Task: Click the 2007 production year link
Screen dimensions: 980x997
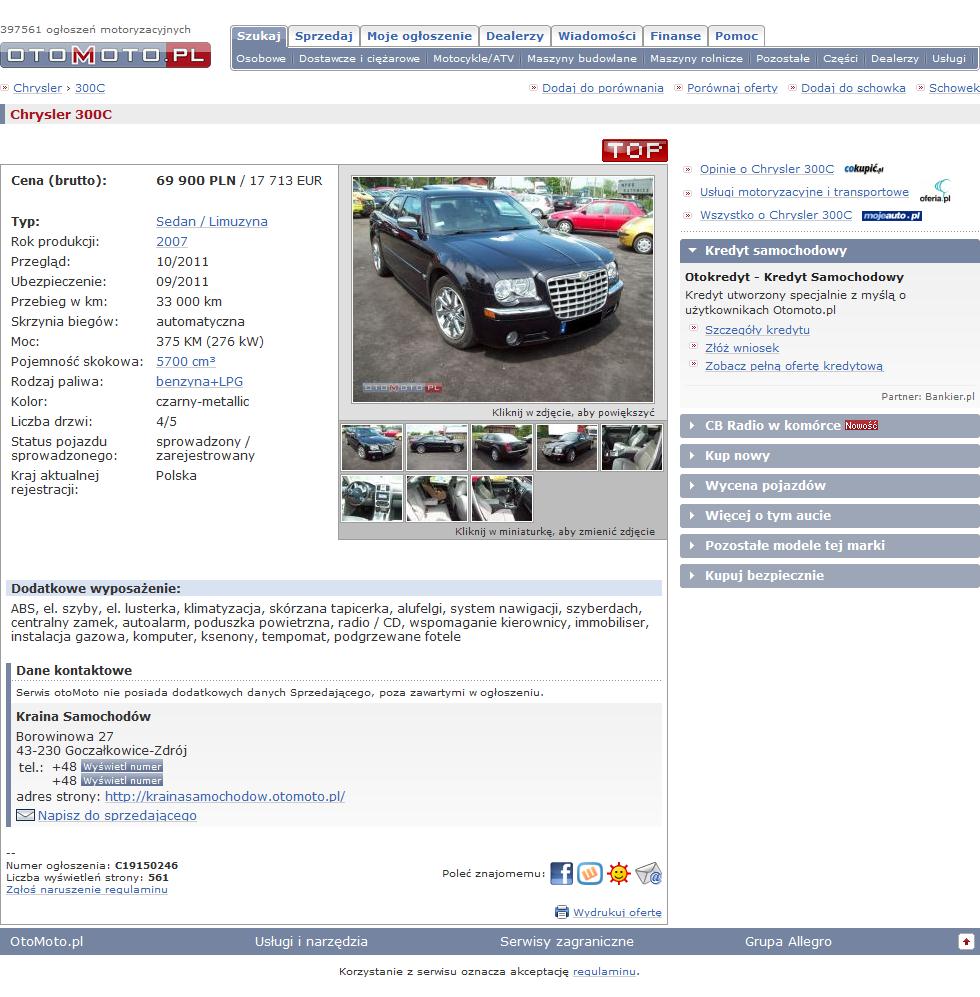Action: click(172, 242)
